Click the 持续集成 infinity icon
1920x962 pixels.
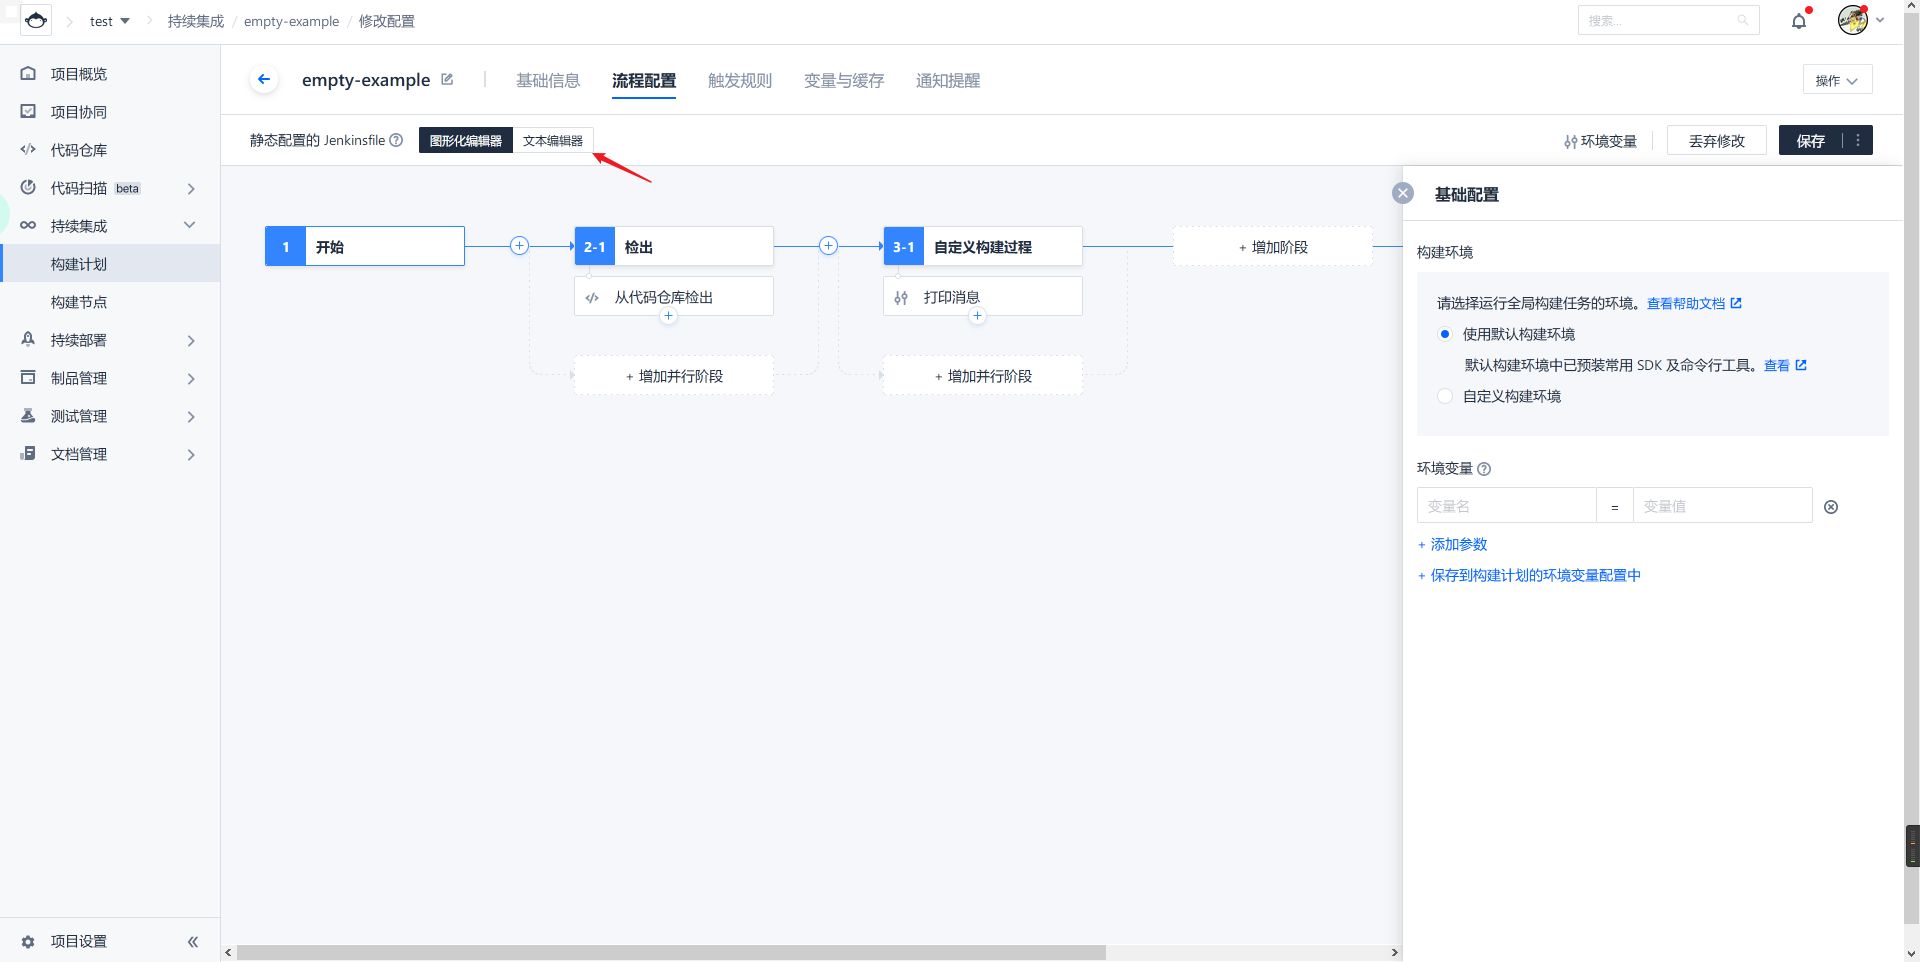(x=27, y=225)
